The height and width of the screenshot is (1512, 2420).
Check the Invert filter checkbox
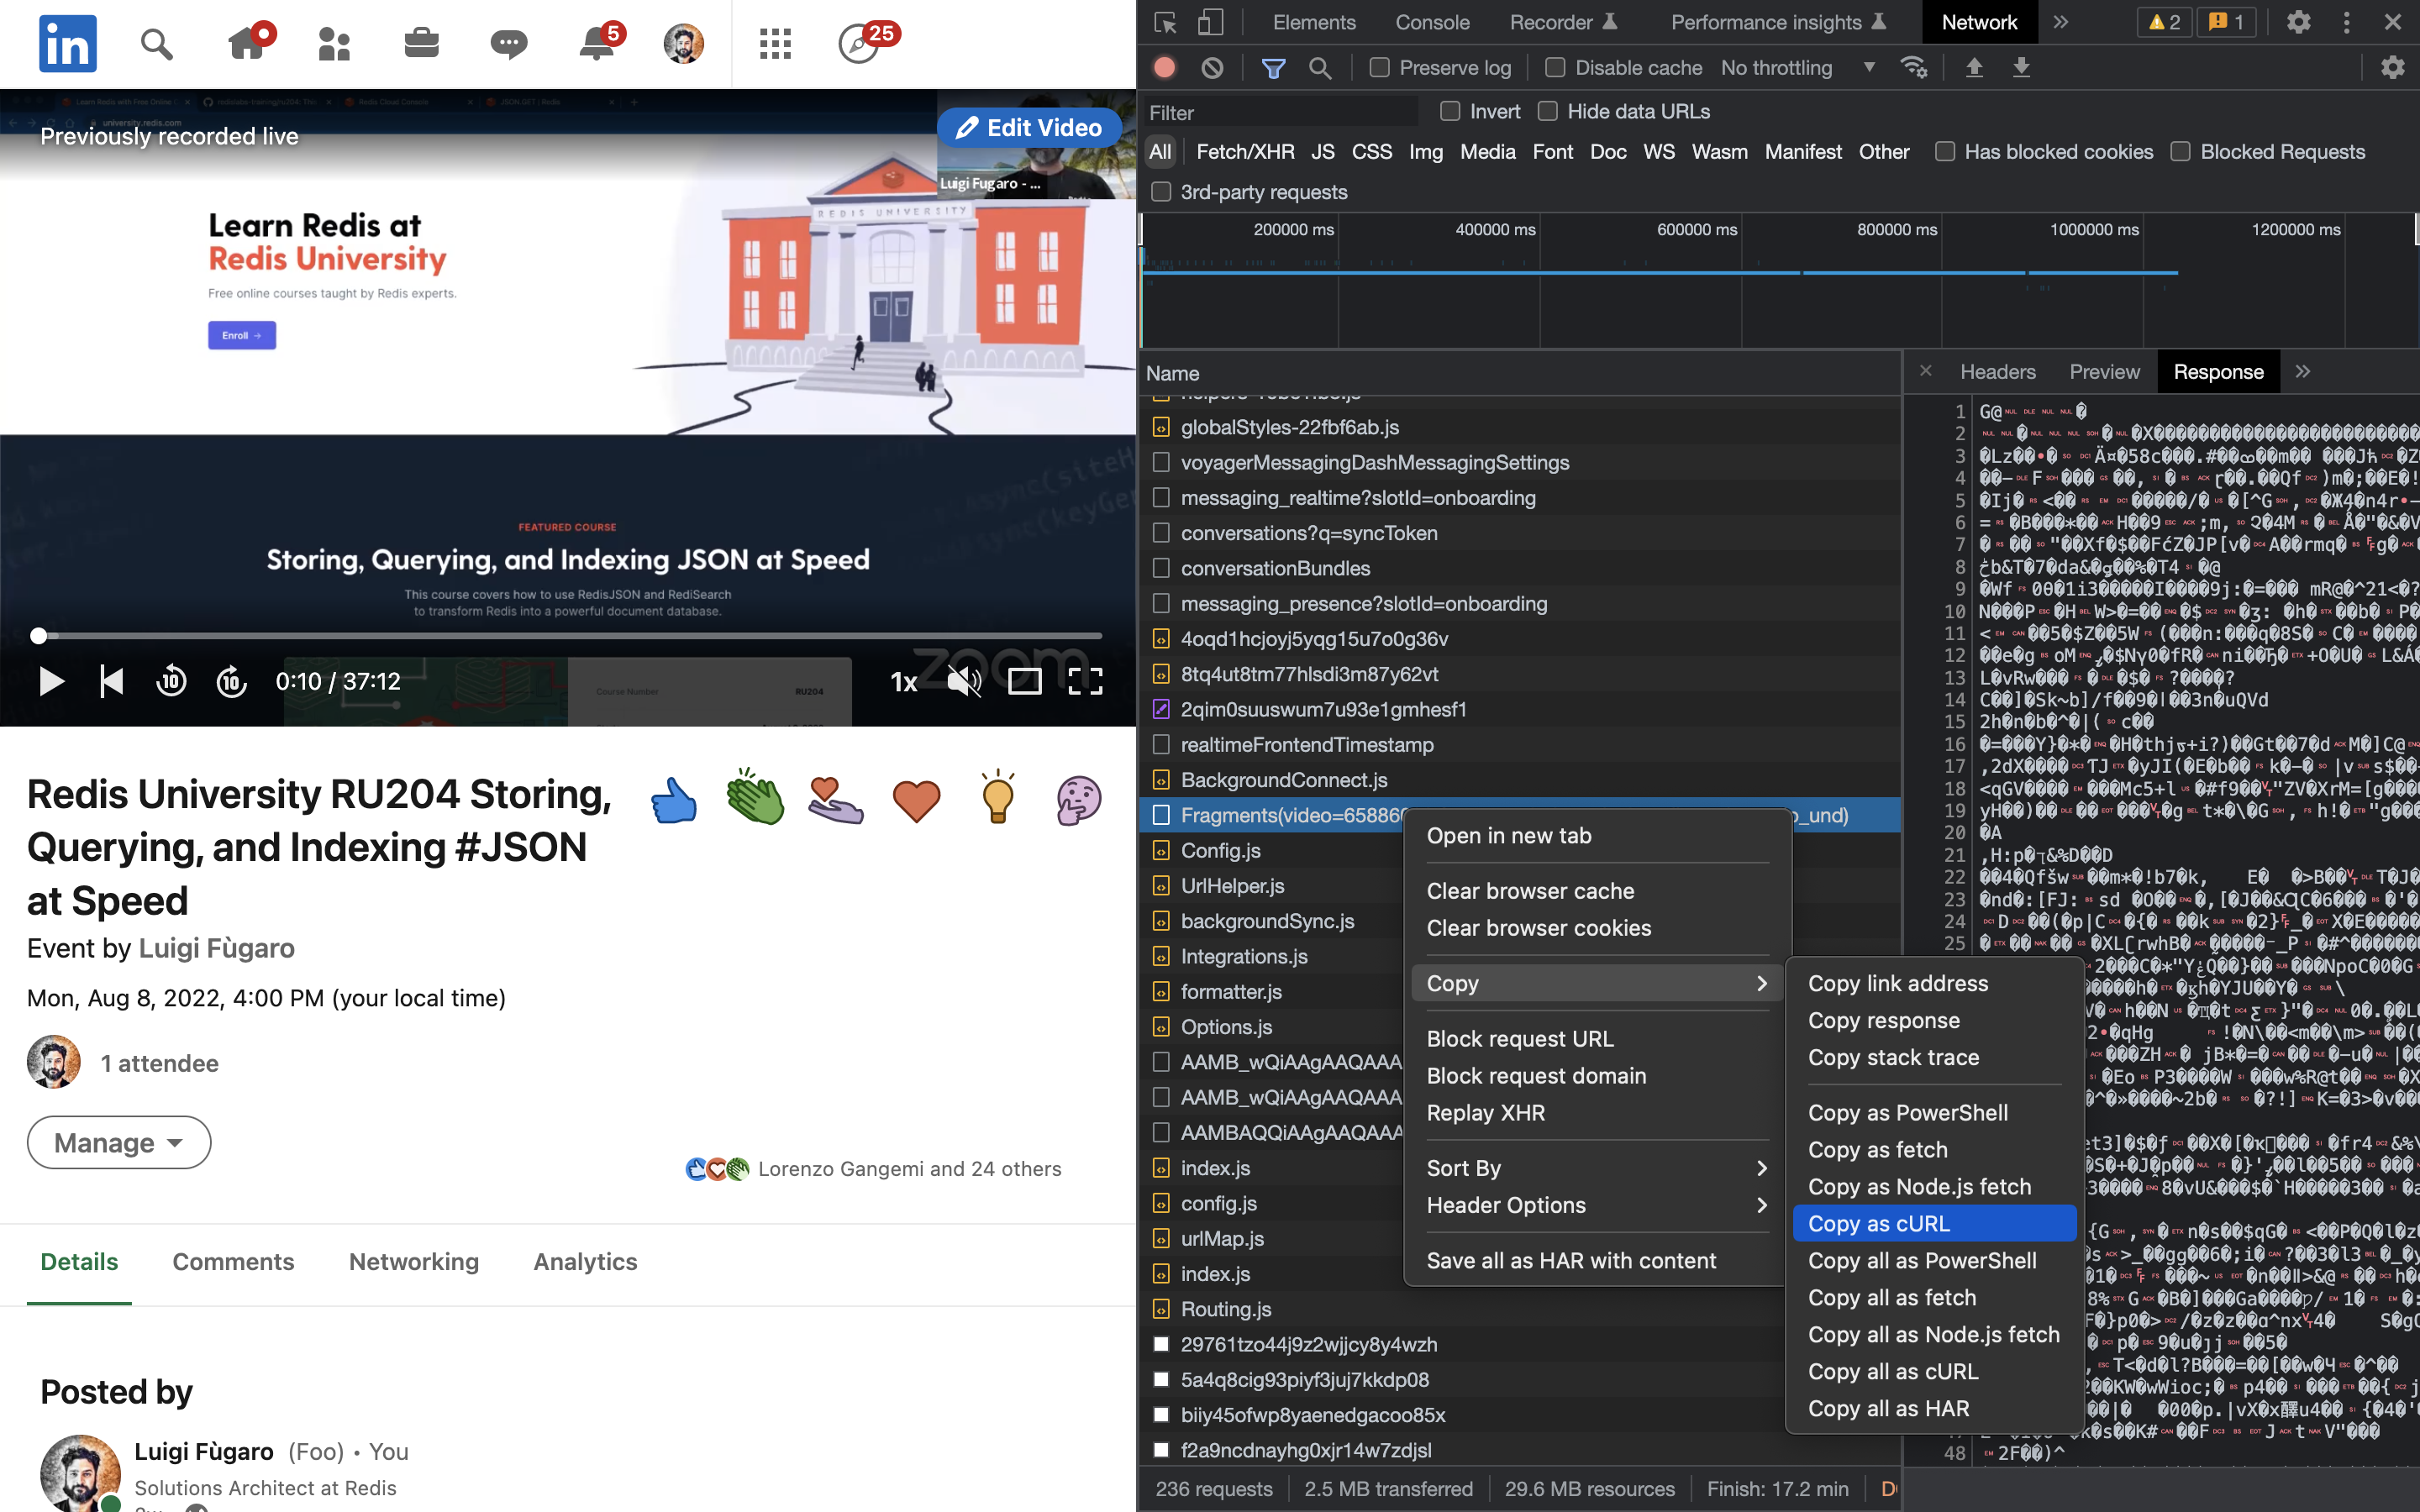click(1450, 111)
